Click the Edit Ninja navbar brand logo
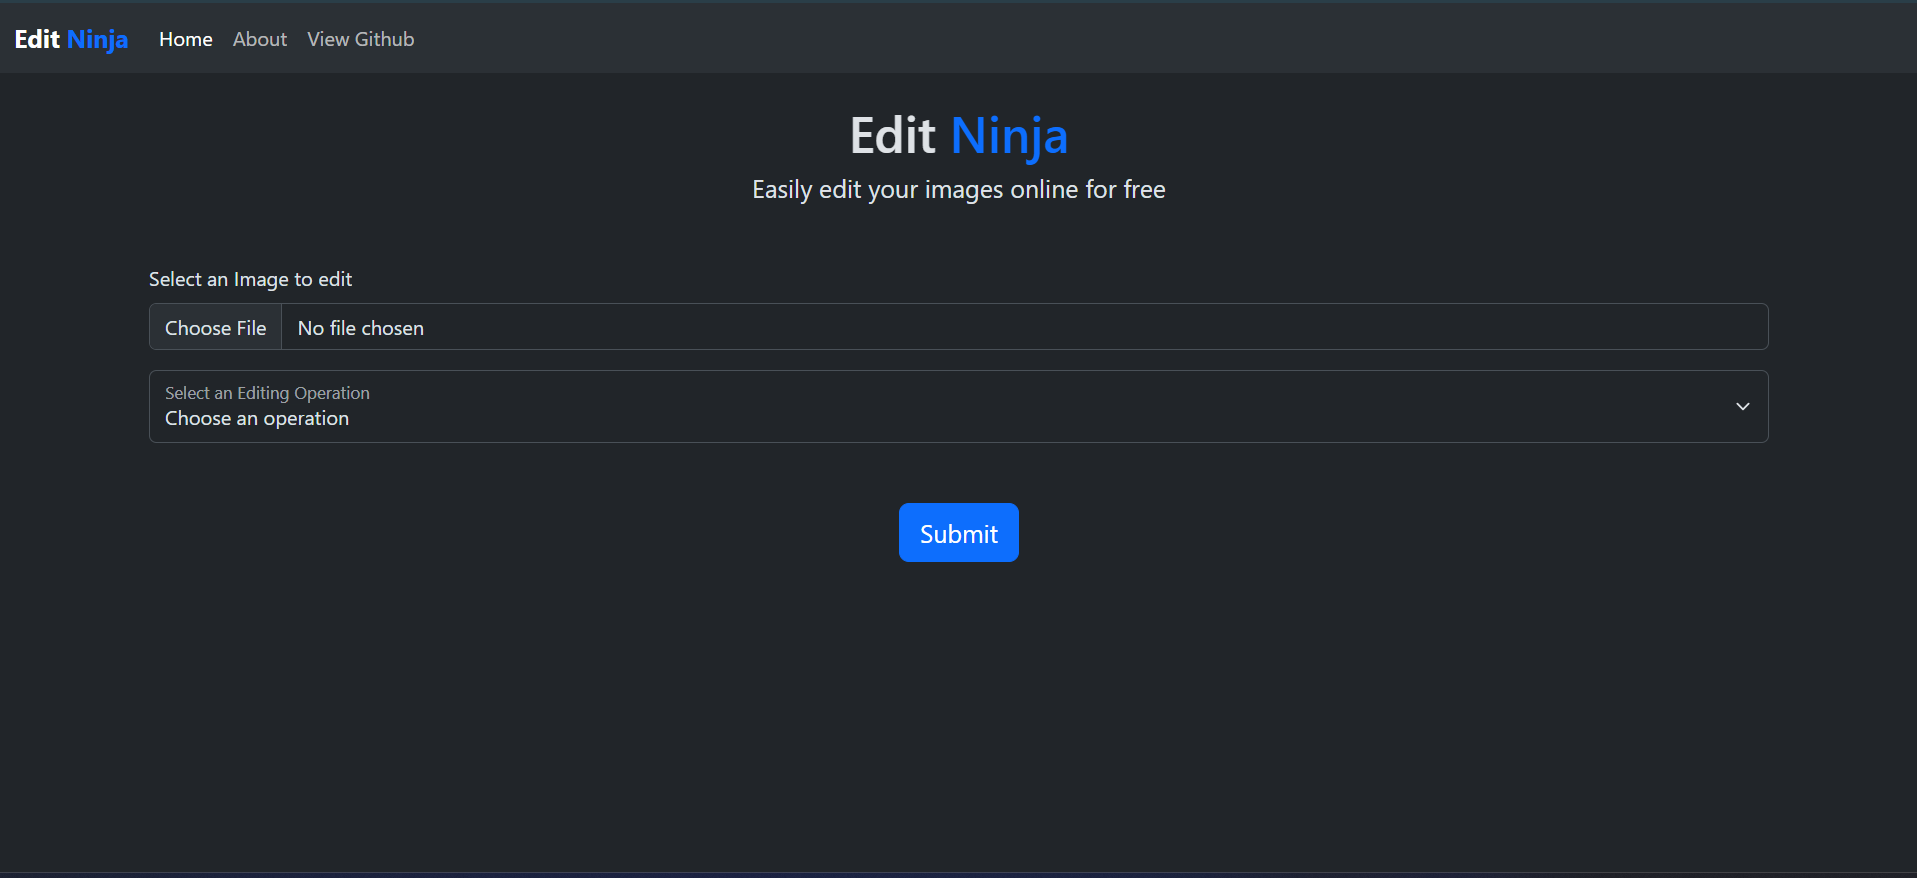The image size is (1917, 878). coord(71,39)
